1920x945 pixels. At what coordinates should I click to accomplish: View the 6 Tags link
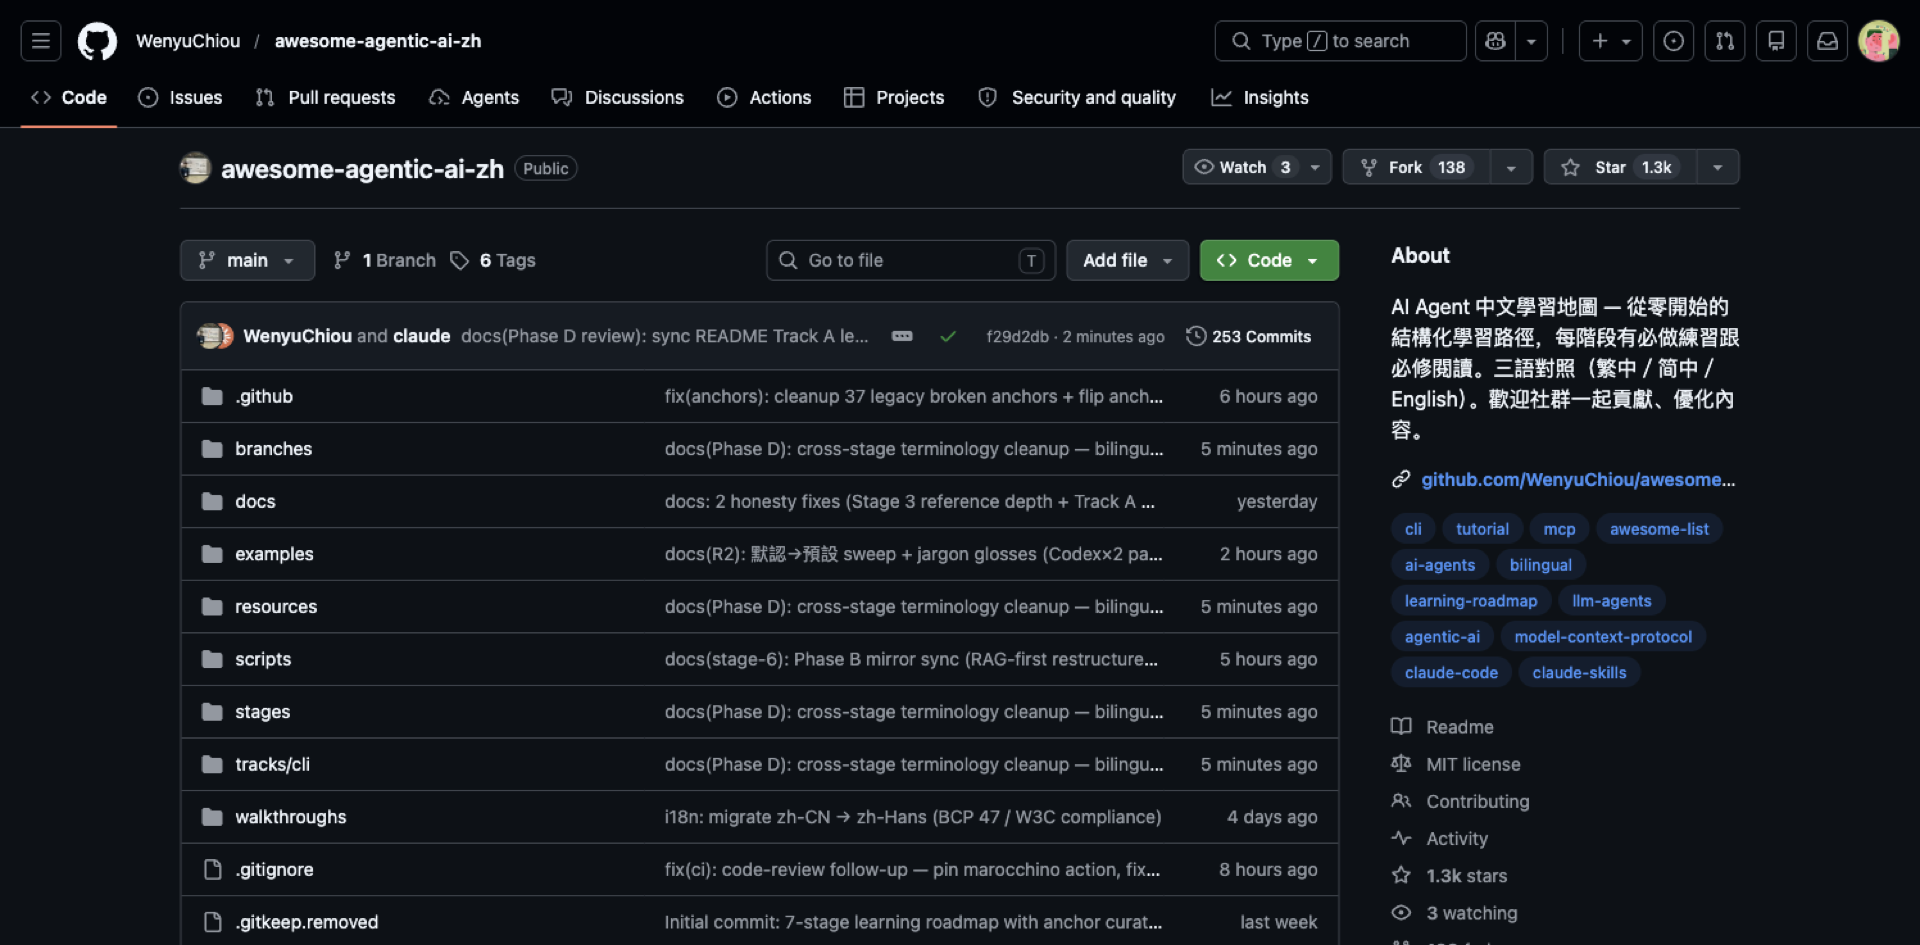[493, 260]
